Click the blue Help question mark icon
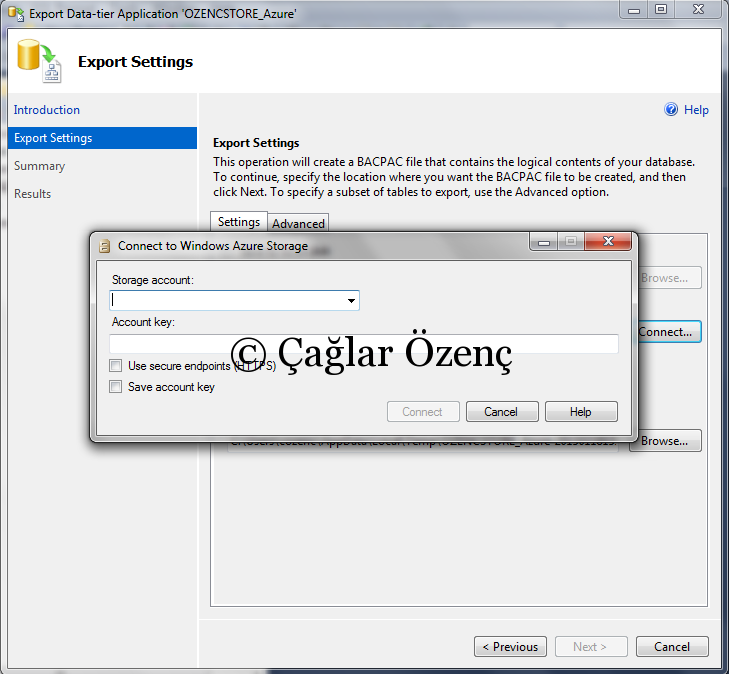Screen dimensions: 729x674 pyautogui.click(x=671, y=109)
